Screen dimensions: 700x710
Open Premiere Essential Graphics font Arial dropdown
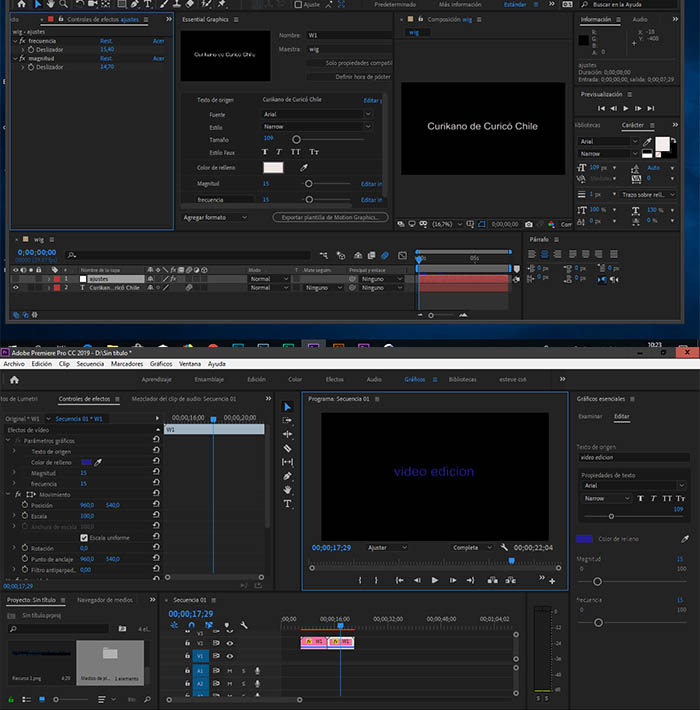tap(633, 485)
